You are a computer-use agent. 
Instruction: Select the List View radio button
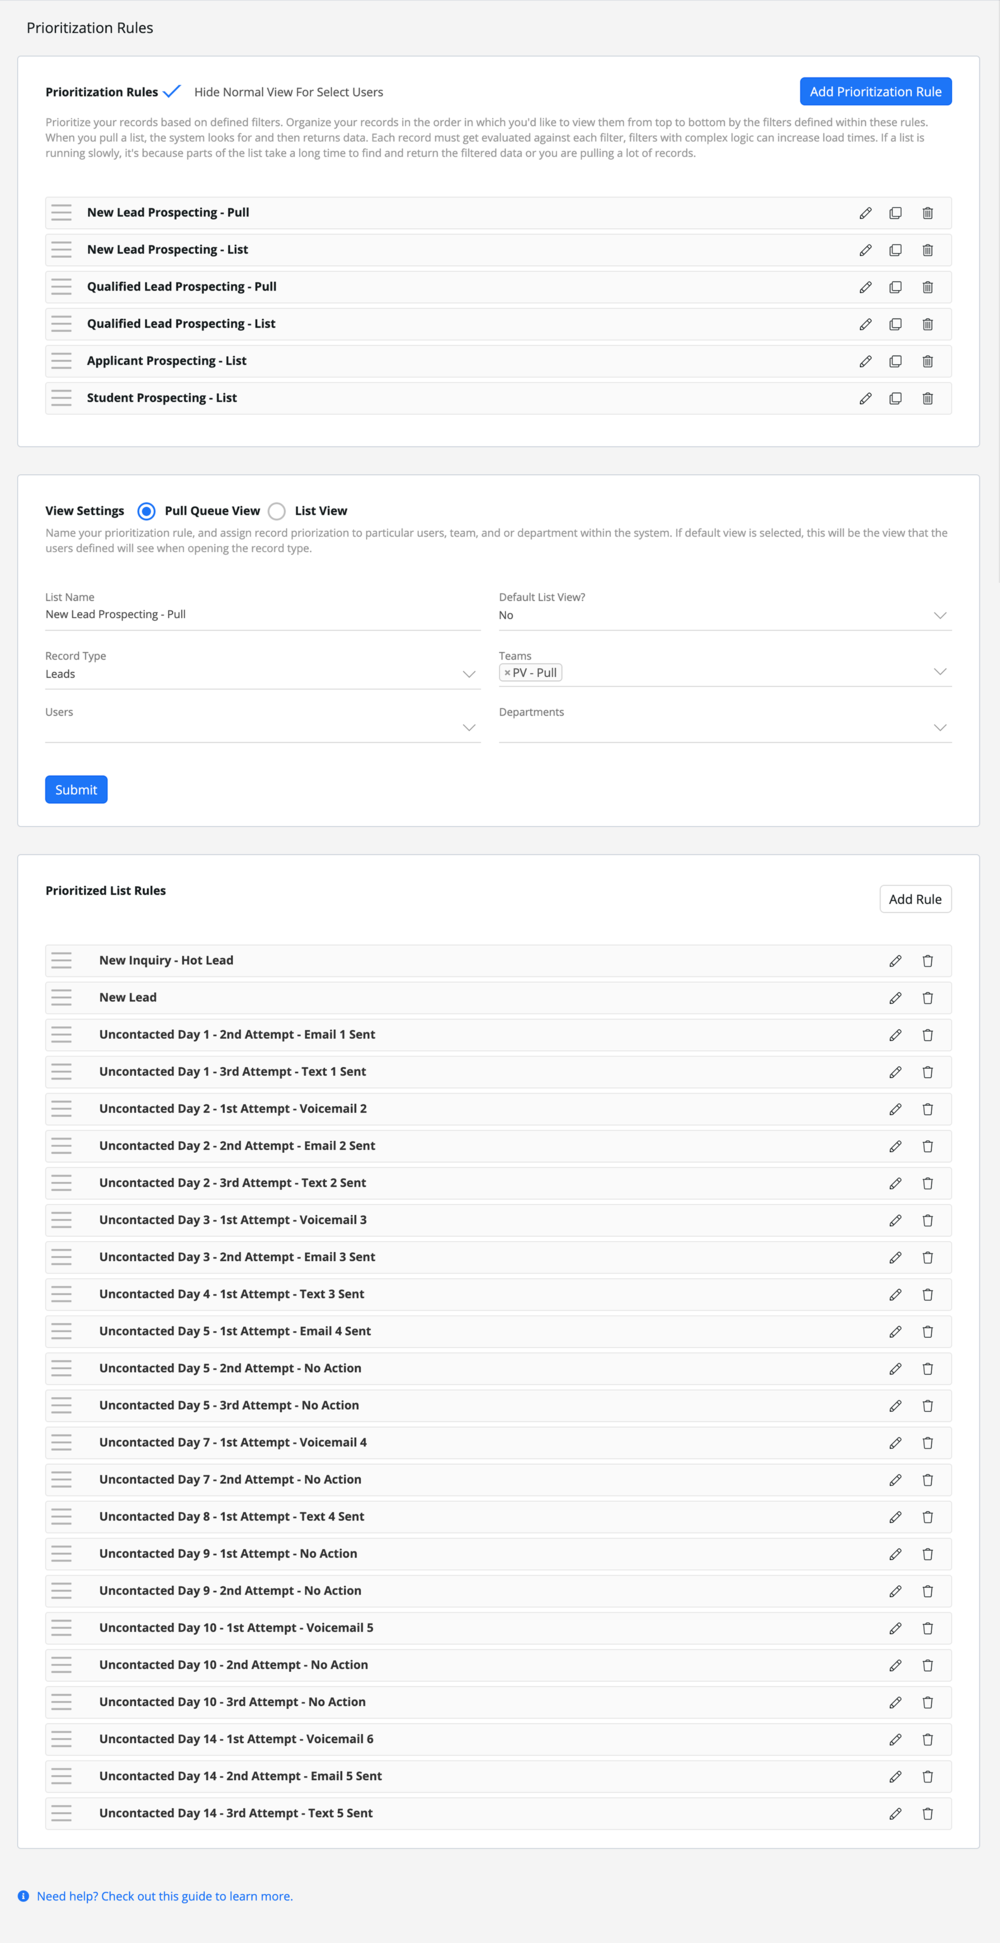(277, 511)
